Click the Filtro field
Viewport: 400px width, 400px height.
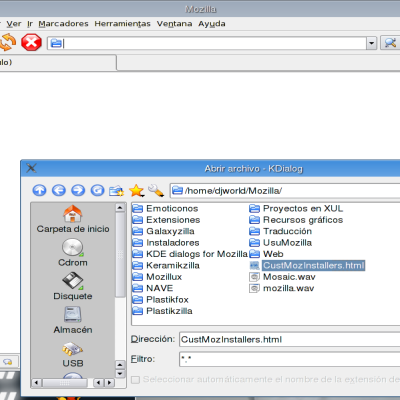click(289, 359)
